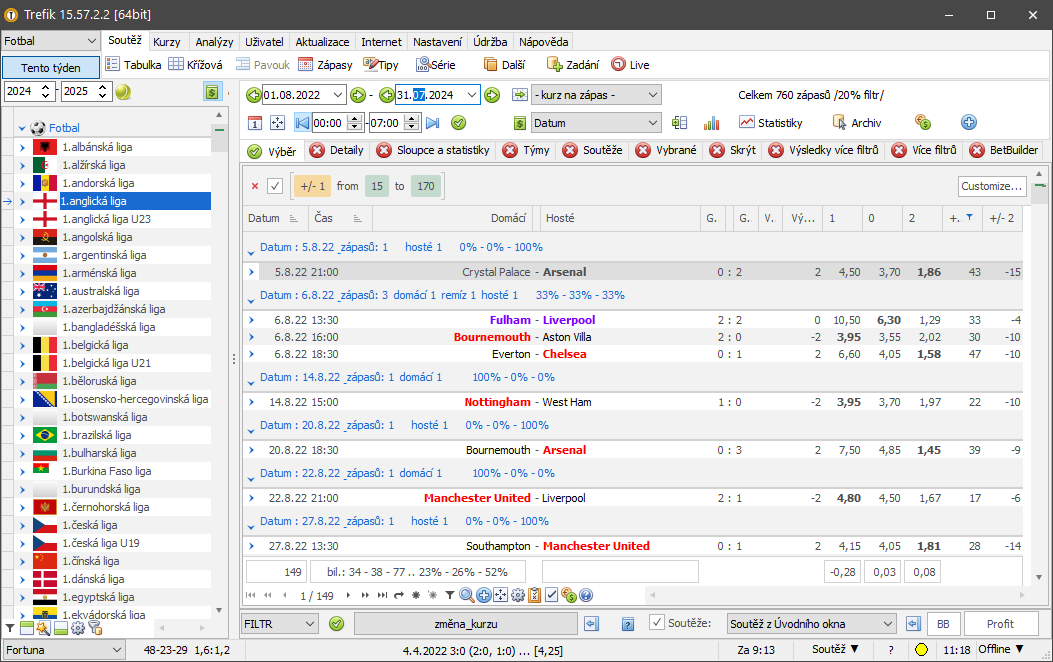
Task: Click the green confirm icon beside the time range
Action: 459,123
